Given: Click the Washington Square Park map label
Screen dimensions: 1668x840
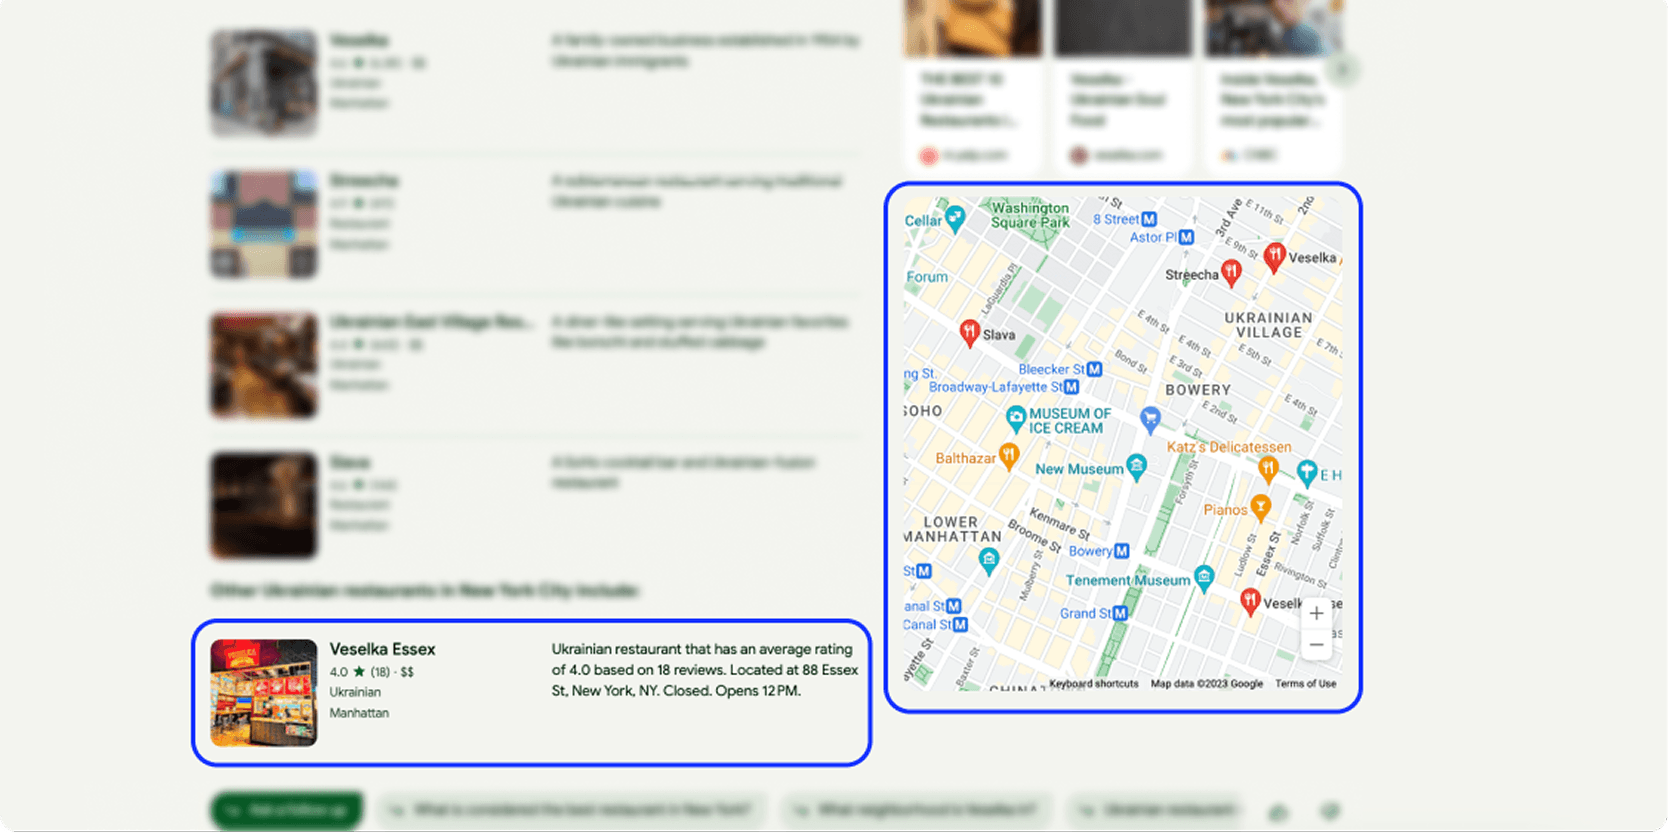Looking at the screenshot, I should coord(1030,215).
